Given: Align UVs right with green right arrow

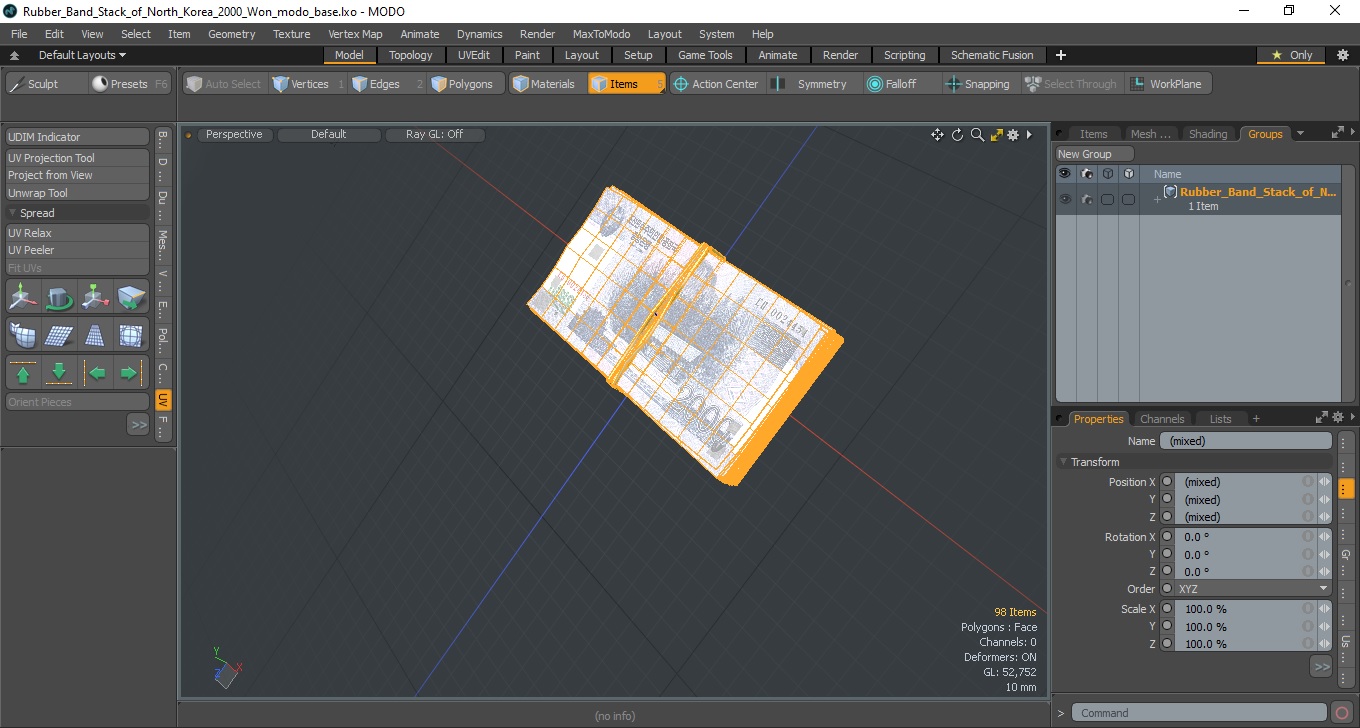Looking at the screenshot, I should 131,372.
